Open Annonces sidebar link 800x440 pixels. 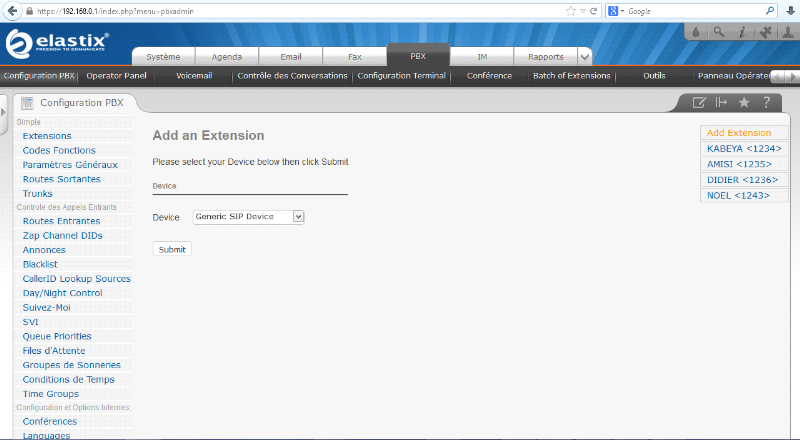click(x=44, y=250)
